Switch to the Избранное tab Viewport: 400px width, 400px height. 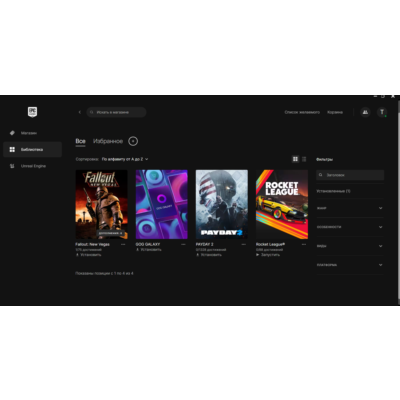(x=108, y=141)
